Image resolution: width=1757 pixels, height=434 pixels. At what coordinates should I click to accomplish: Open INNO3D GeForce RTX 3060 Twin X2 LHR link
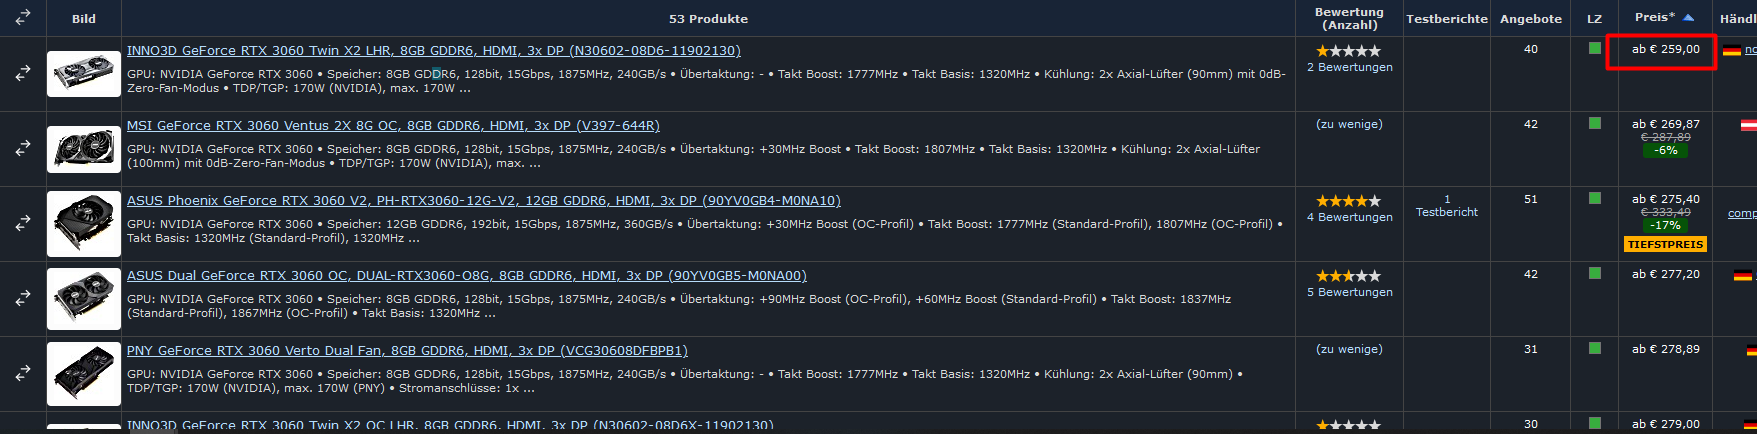433,50
